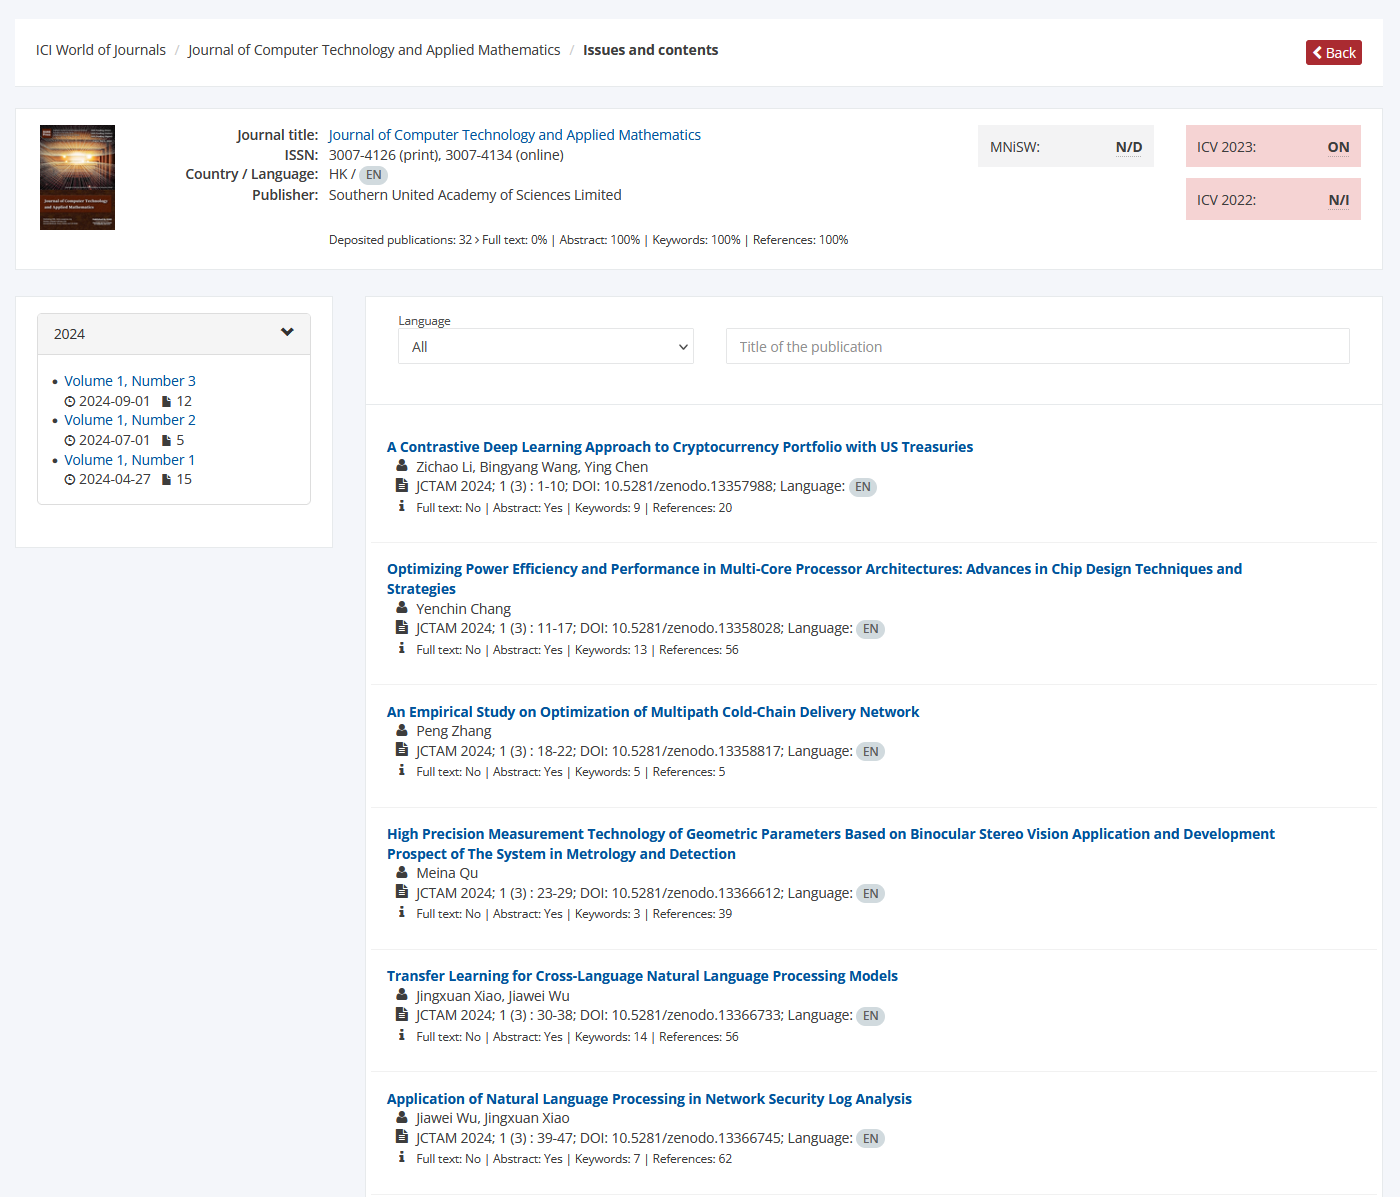1400x1197 pixels.
Task: Click the EN language badge for Meina Qu article
Action: (x=870, y=894)
